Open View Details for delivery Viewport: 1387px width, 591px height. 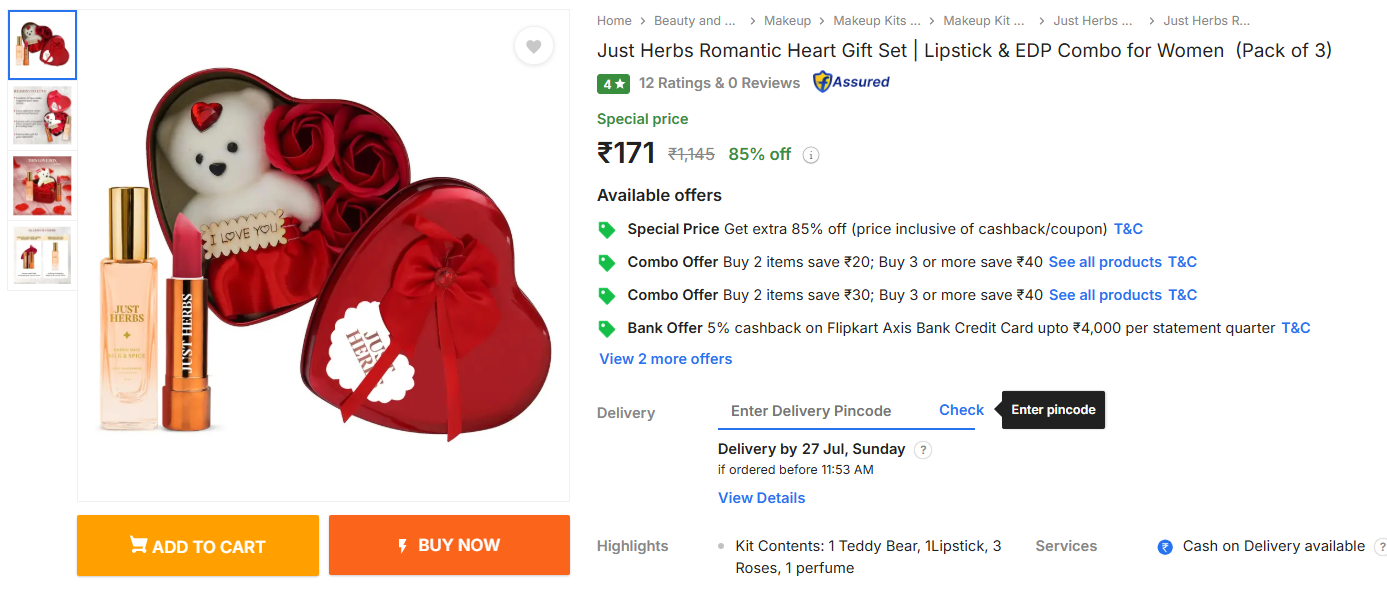click(x=761, y=498)
